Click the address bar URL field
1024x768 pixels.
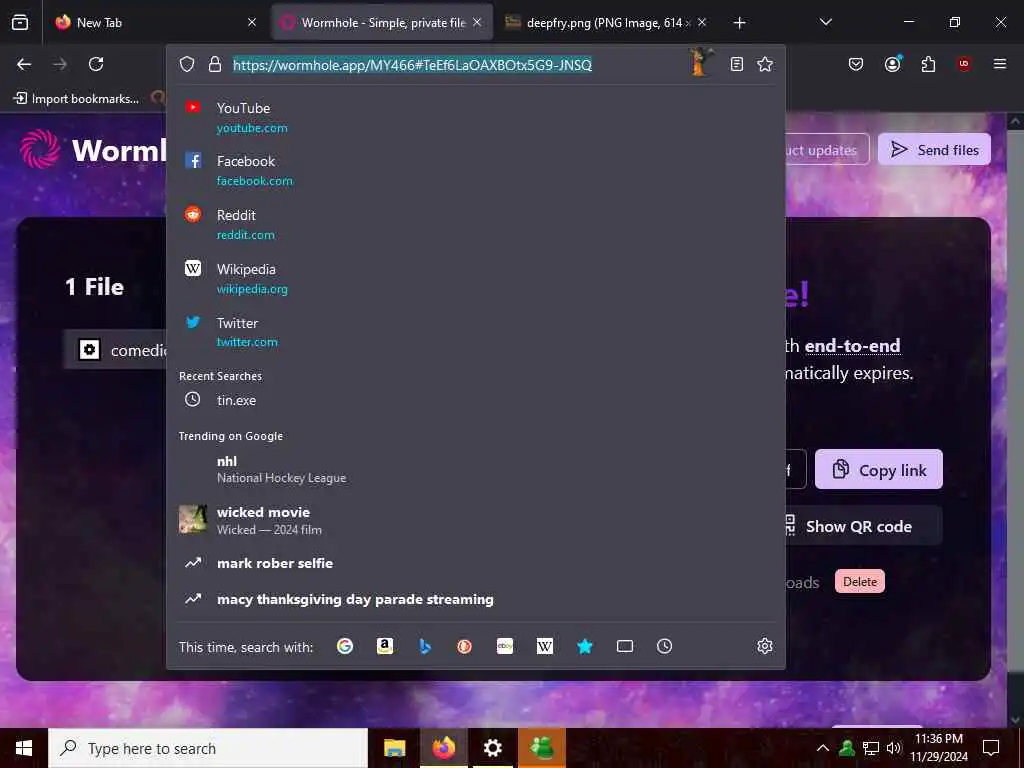tap(457, 65)
